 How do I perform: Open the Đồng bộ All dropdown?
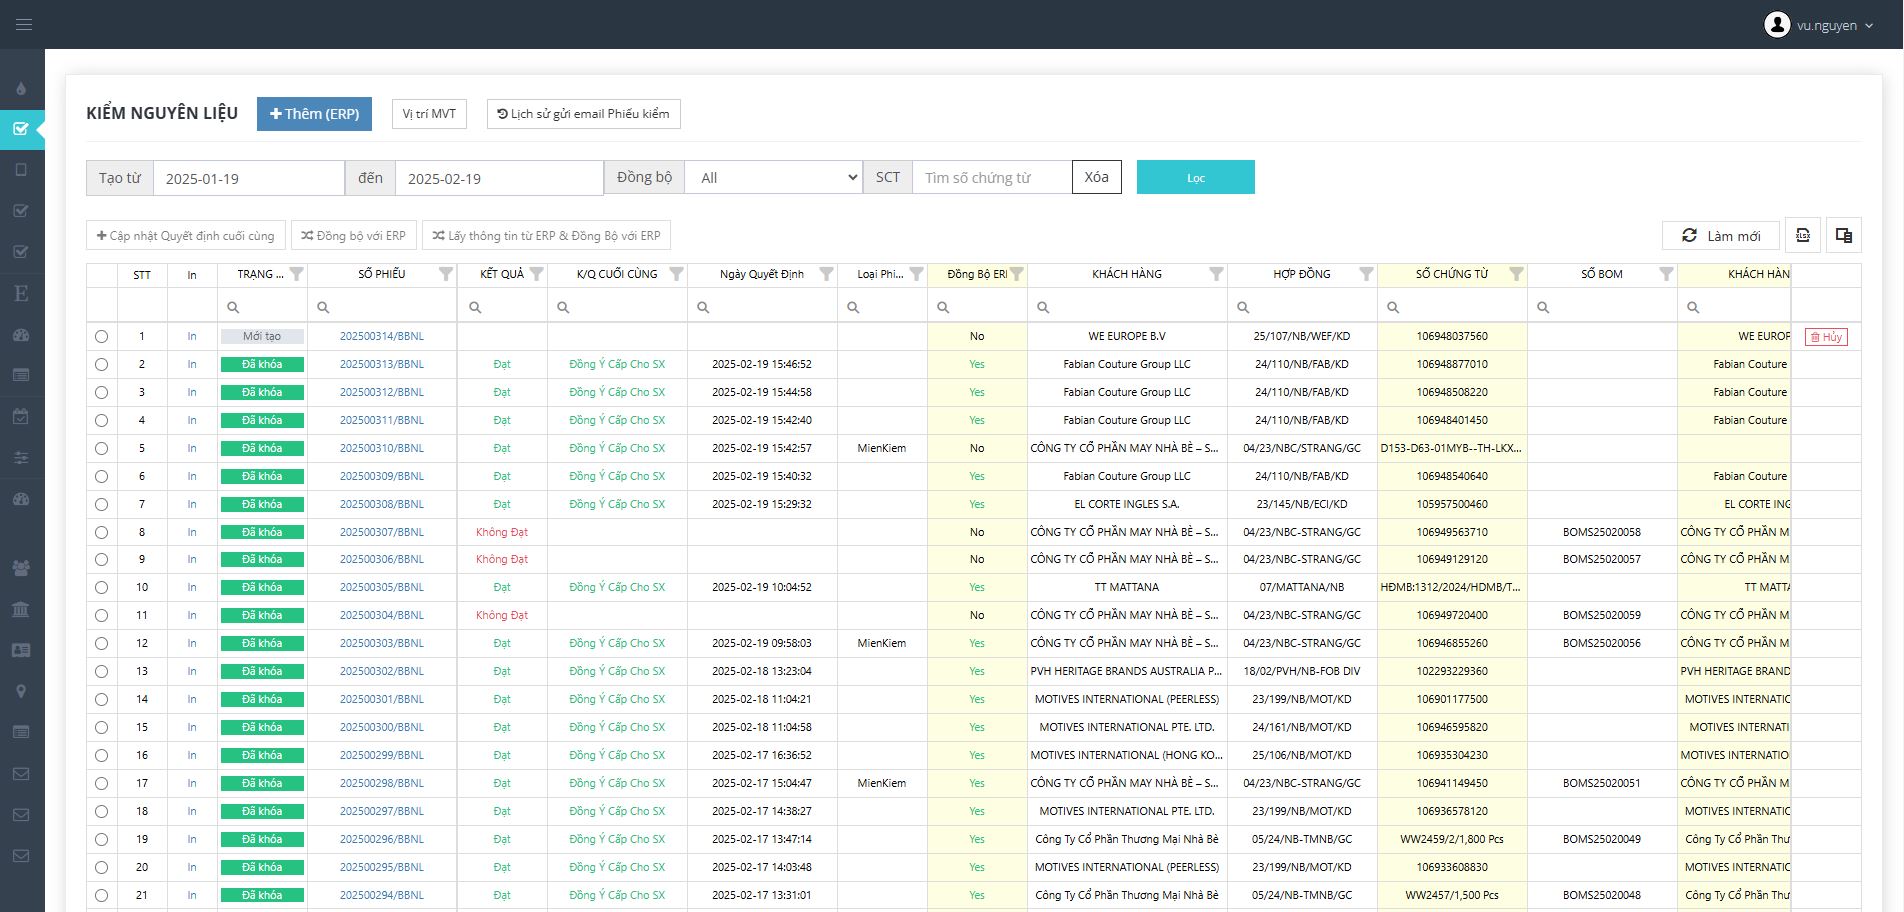[774, 178]
